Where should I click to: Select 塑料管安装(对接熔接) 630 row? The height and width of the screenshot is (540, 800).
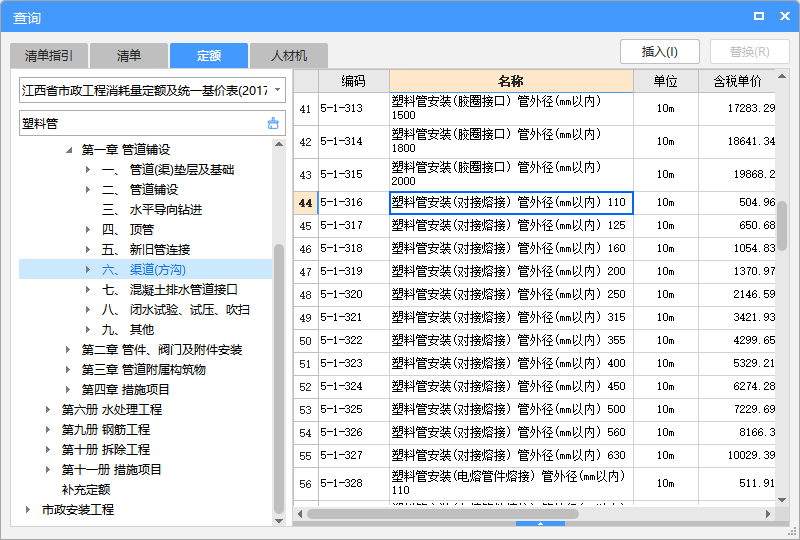[x=511, y=455]
